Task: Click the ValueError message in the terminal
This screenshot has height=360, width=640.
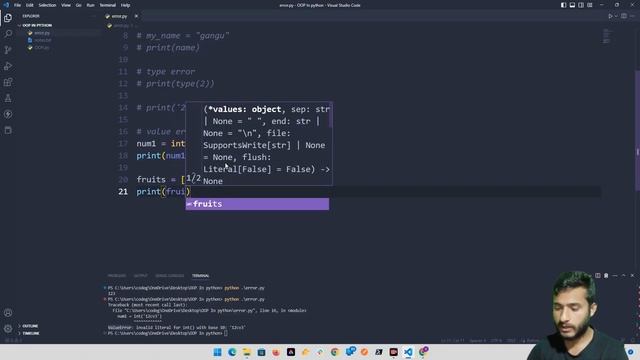Action: [177, 327]
